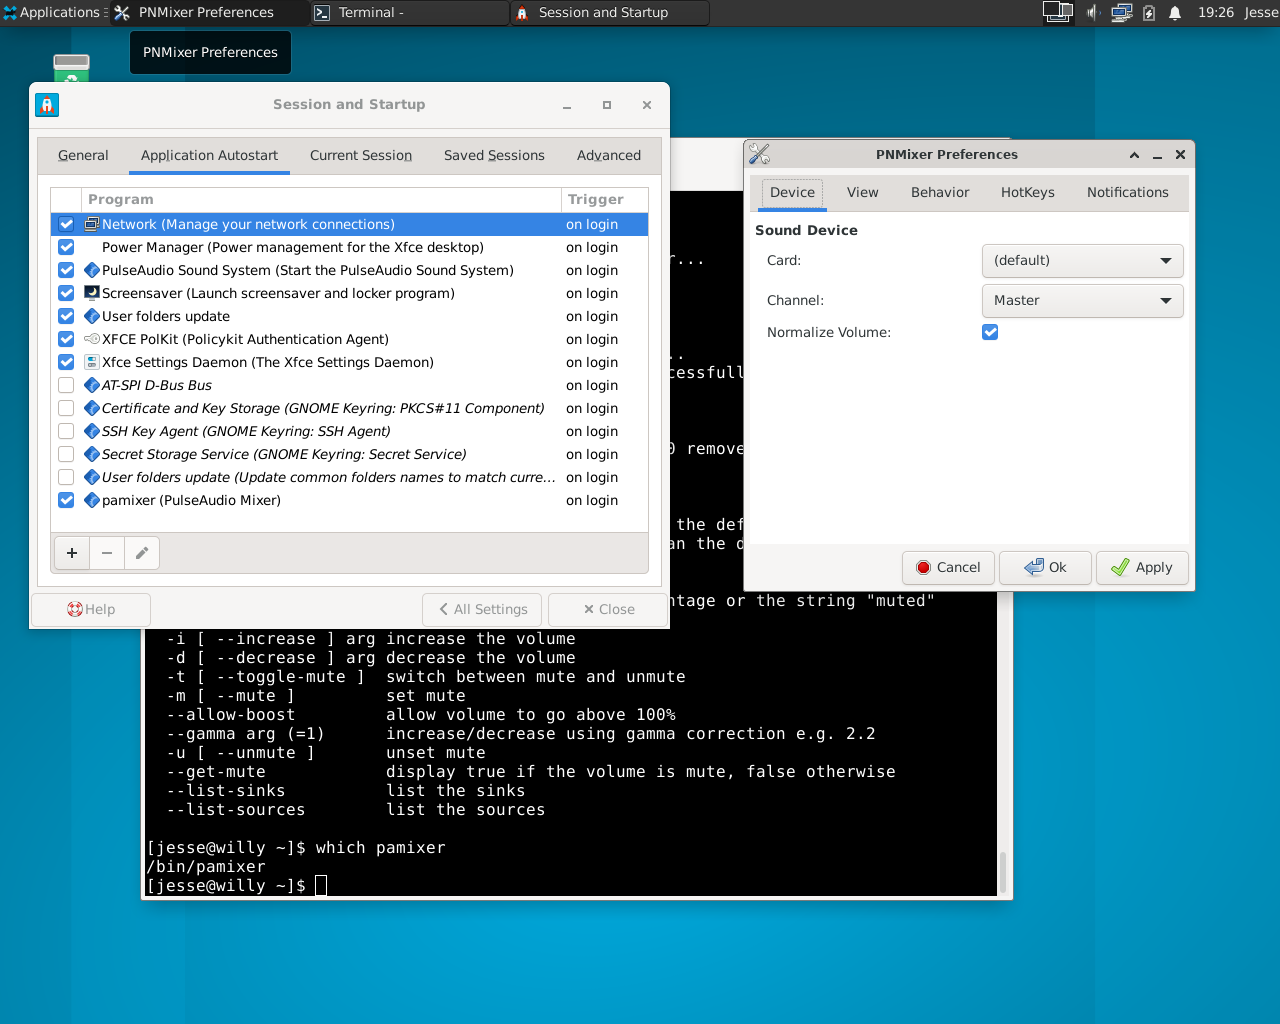The image size is (1280, 1024).
Task: Switch to the Current Session tab
Action: pyautogui.click(x=361, y=155)
